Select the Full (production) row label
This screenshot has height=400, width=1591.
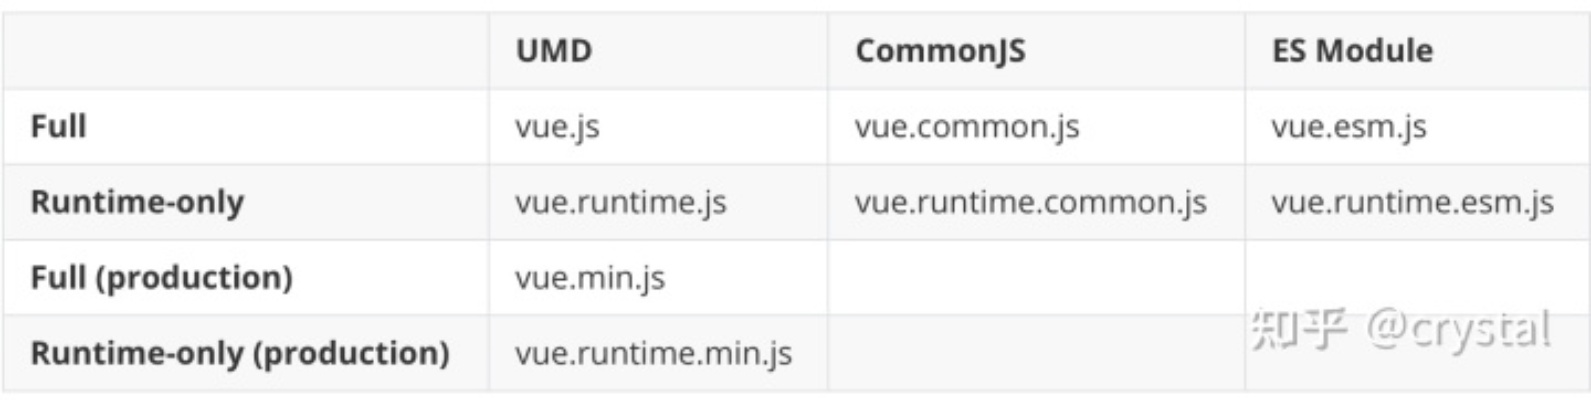[161, 277]
